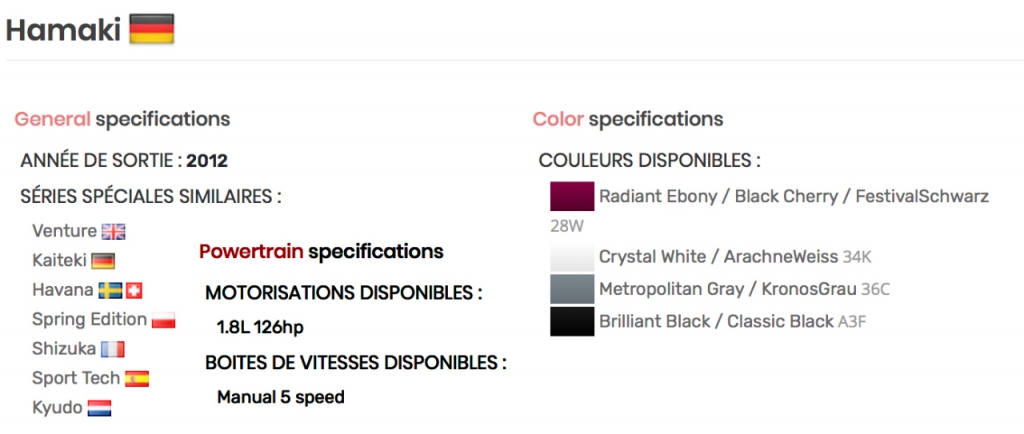Click the German flag beside the Hamaki title
Viewport: 1024px width, 434px height.
click(x=152, y=29)
